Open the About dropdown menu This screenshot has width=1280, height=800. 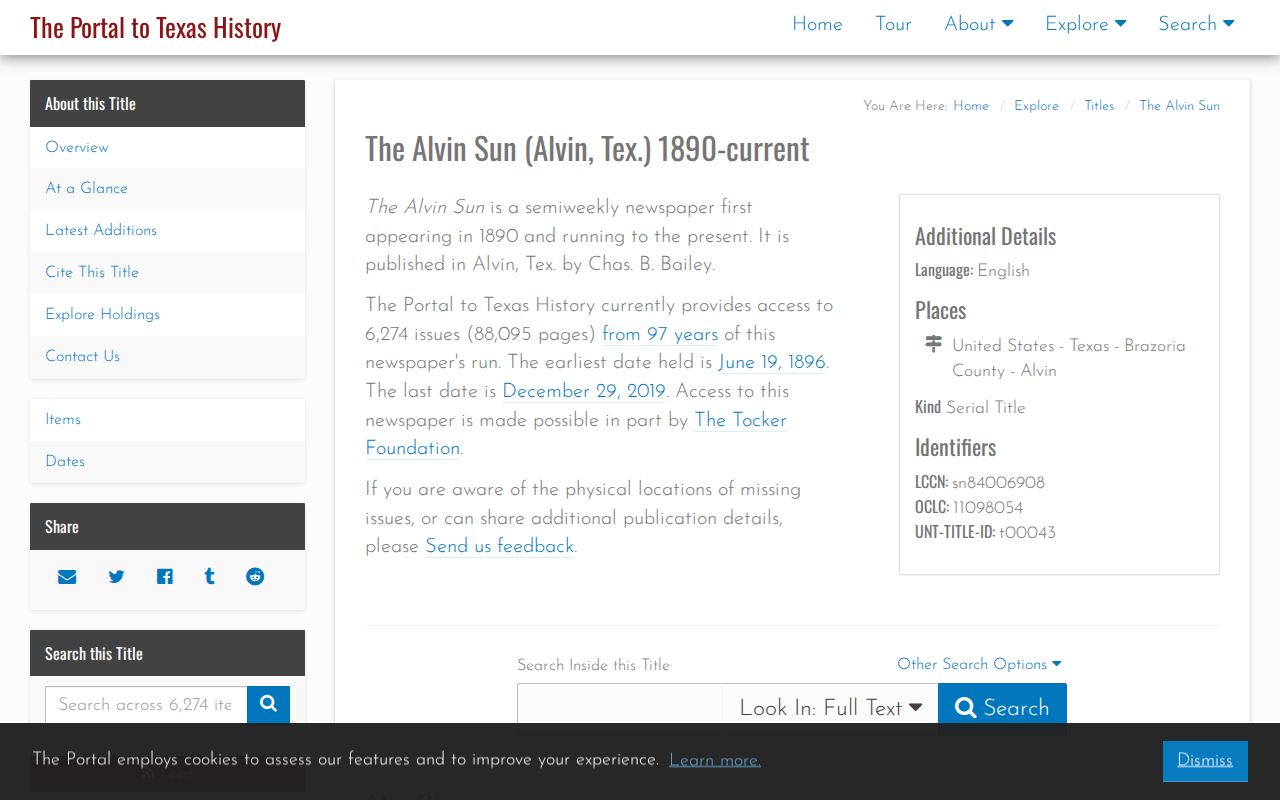979,24
